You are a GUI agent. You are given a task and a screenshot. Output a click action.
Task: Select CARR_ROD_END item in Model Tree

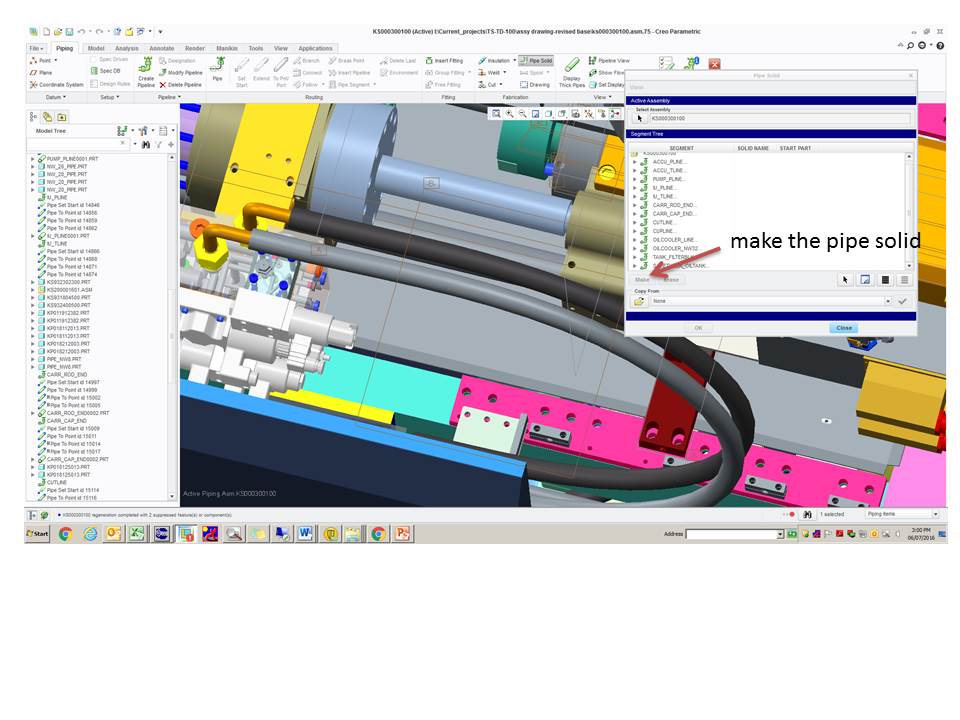(x=67, y=375)
